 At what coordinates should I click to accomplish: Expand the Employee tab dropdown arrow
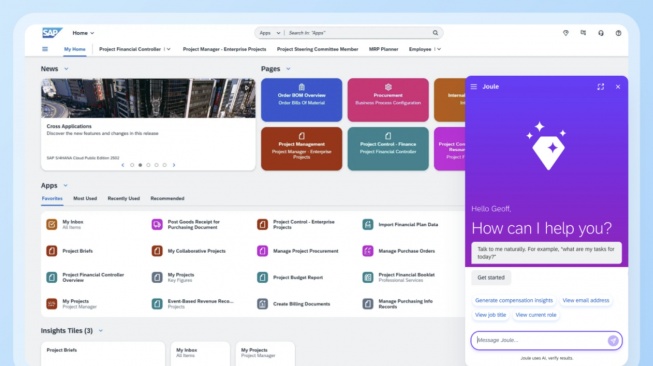tap(439, 49)
